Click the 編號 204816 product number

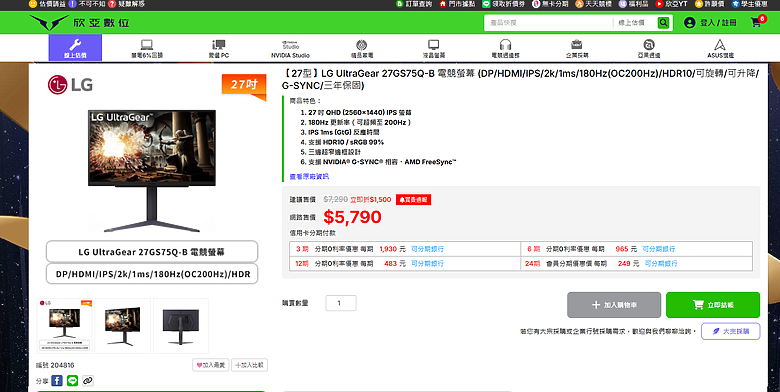(55, 365)
